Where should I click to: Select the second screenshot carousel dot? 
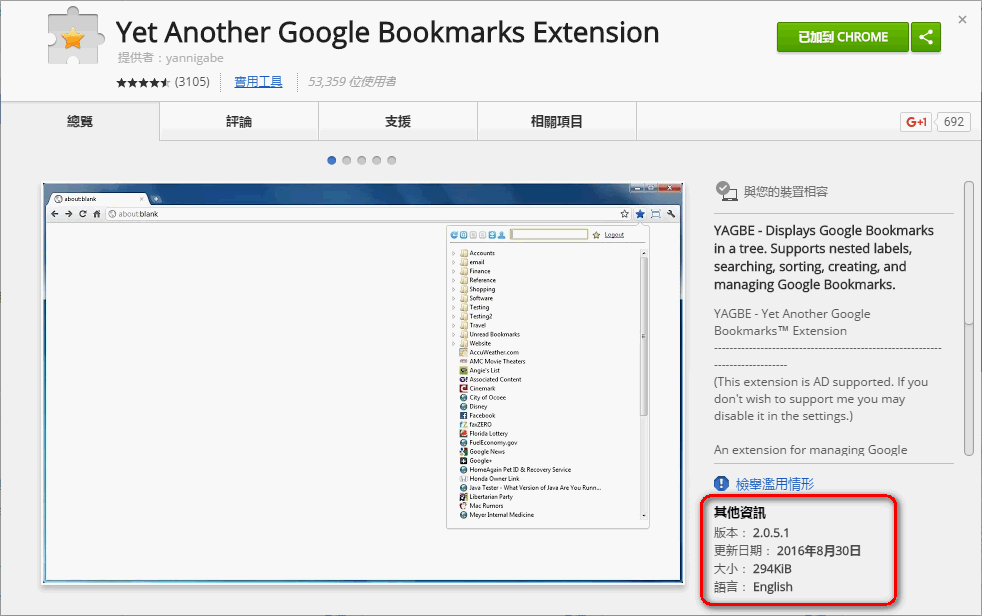[347, 160]
